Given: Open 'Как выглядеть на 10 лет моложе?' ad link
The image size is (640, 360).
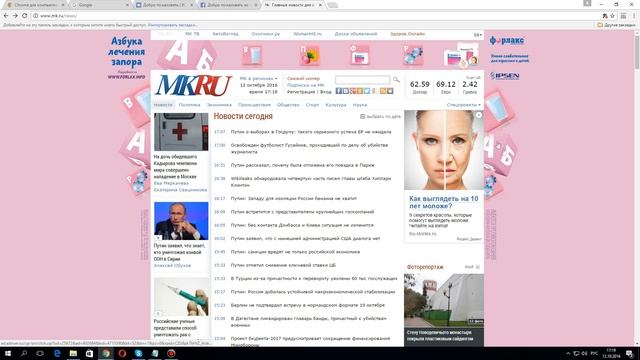Looking at the screenshot, I should pos(444,202).
